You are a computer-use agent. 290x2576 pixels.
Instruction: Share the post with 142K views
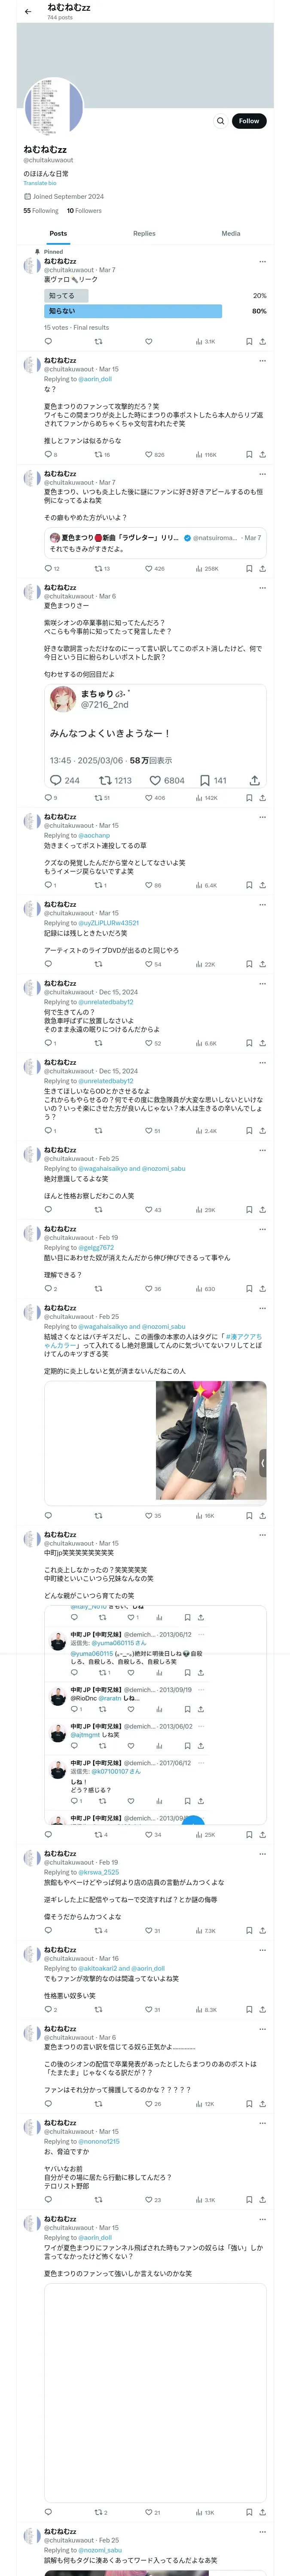(x=262, y=798)
